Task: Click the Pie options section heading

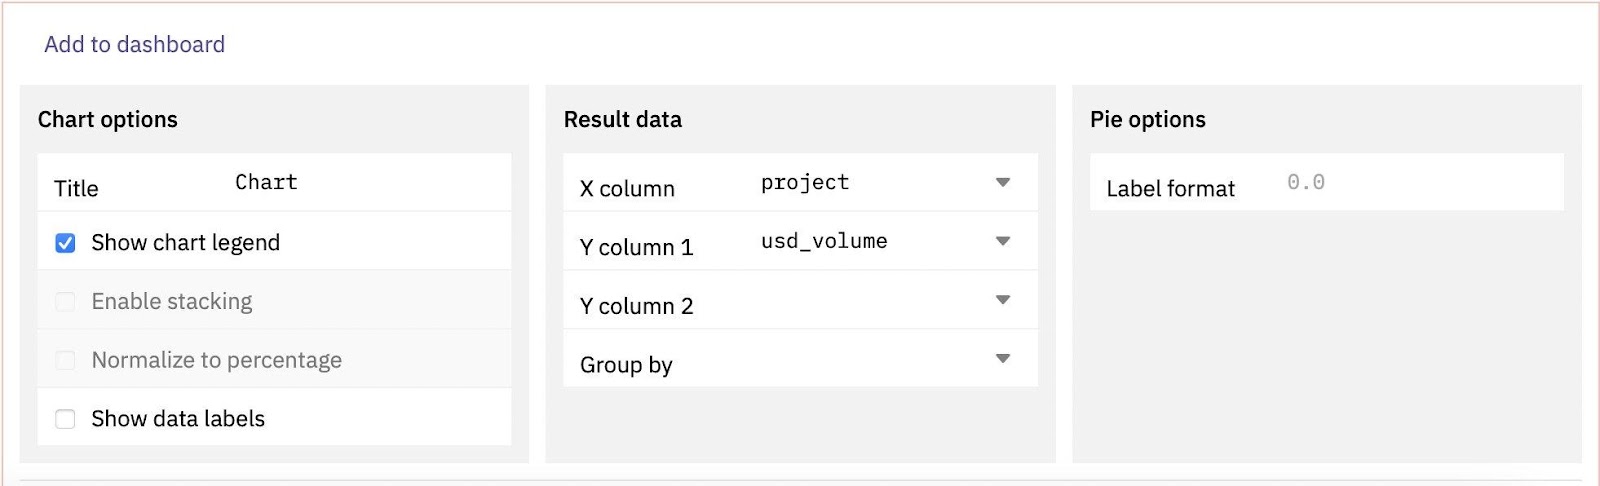Action: click(x=1148, y=120)
